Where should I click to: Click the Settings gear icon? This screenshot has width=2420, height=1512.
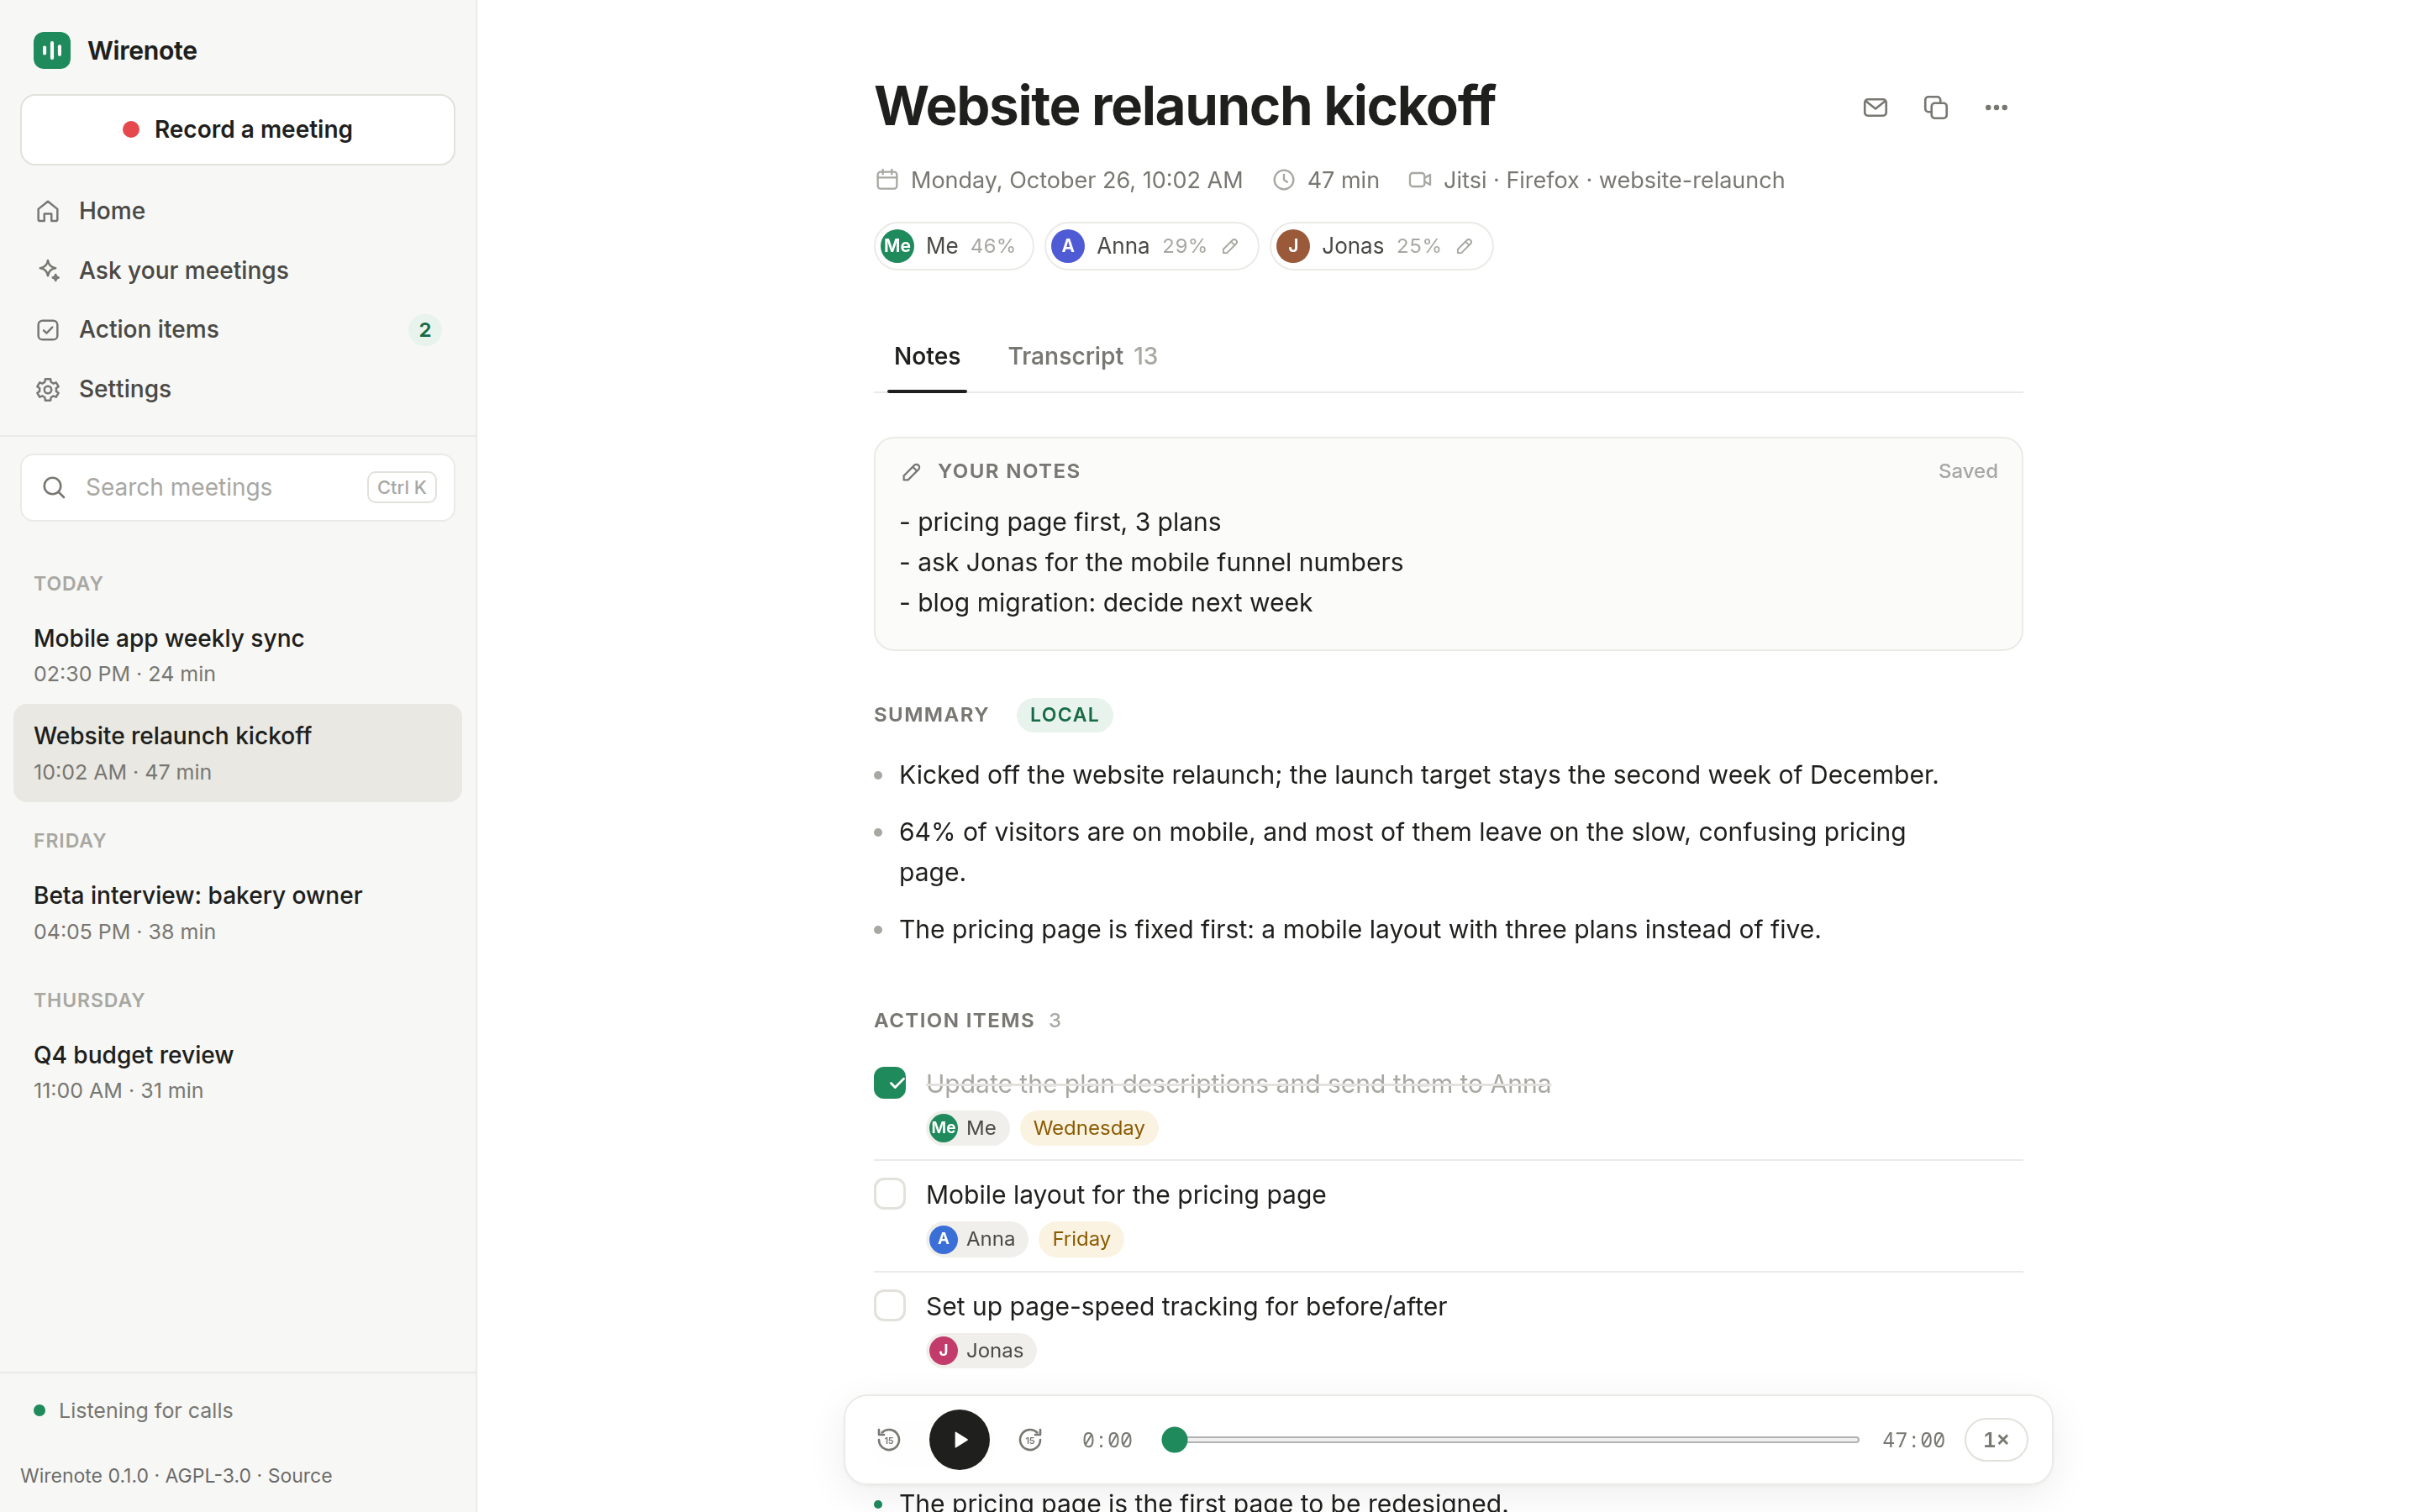pos(48,389)
